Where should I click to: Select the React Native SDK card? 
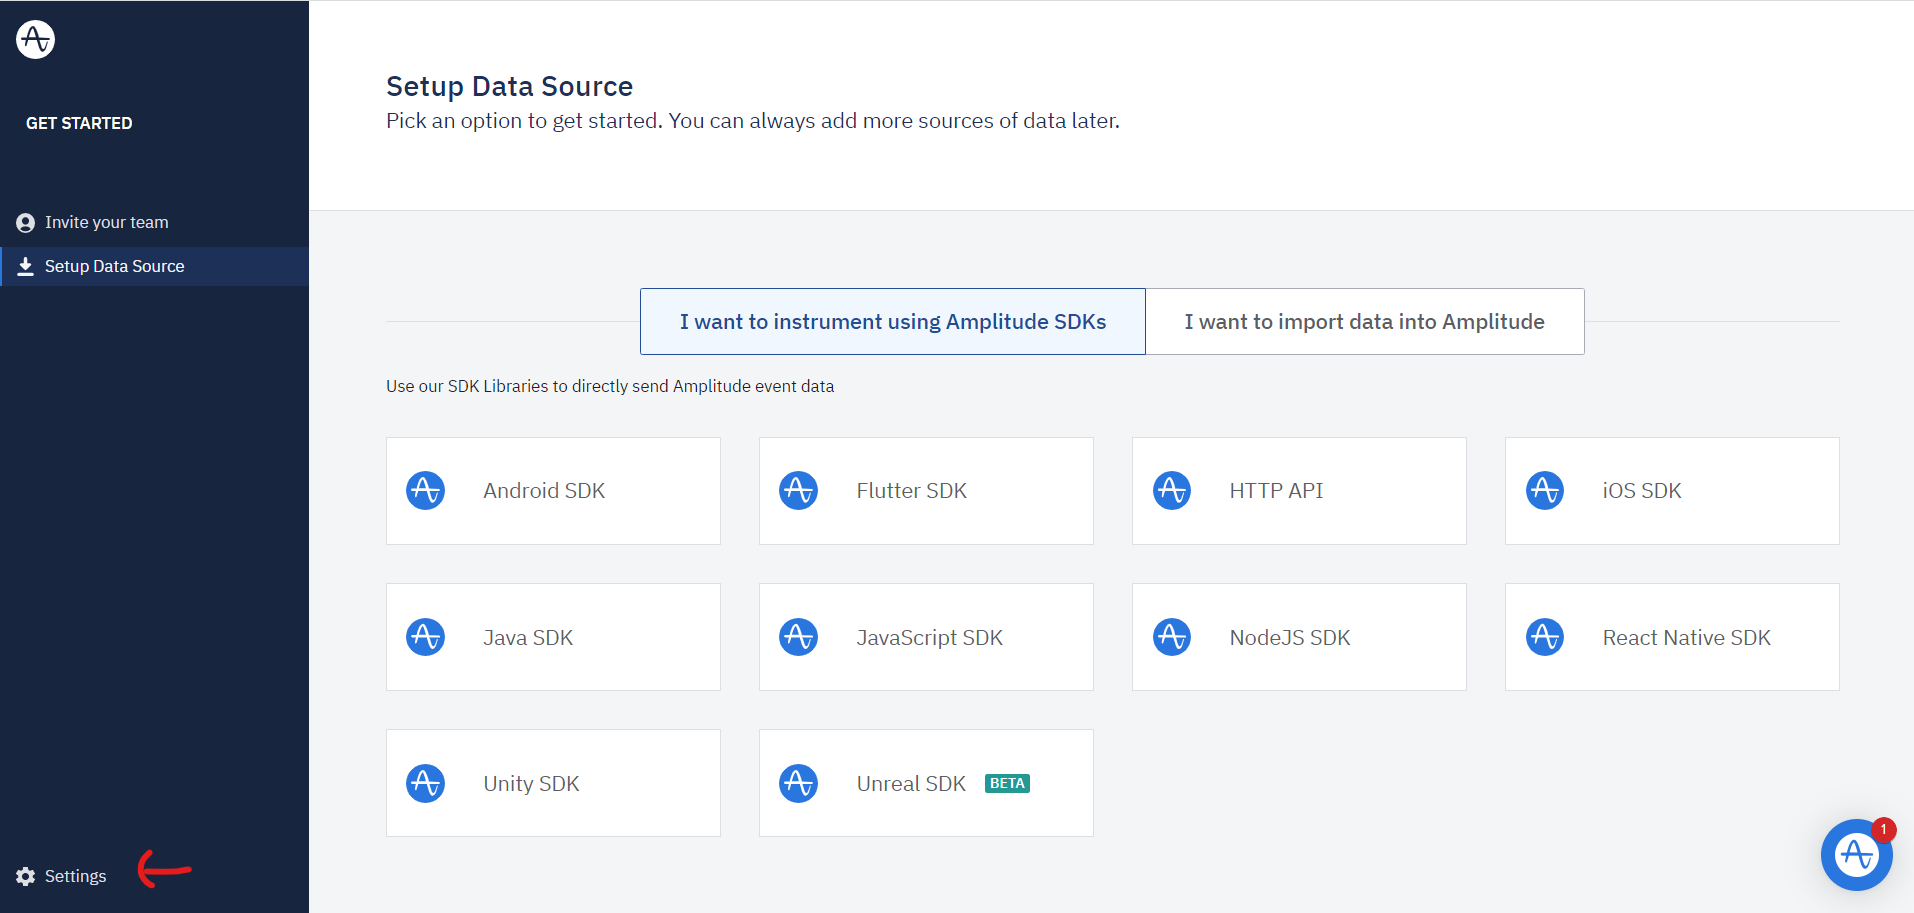point(1672,637)
